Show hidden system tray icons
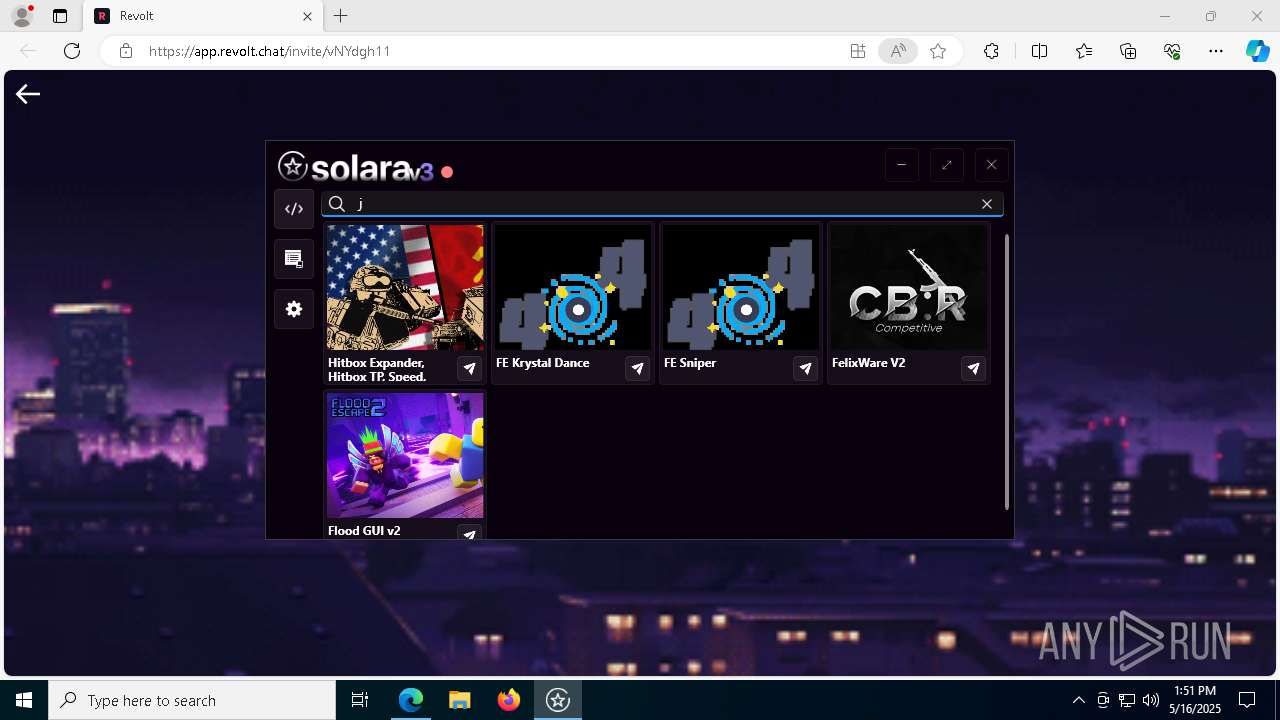1280x720 pixels. (1078, 700)
